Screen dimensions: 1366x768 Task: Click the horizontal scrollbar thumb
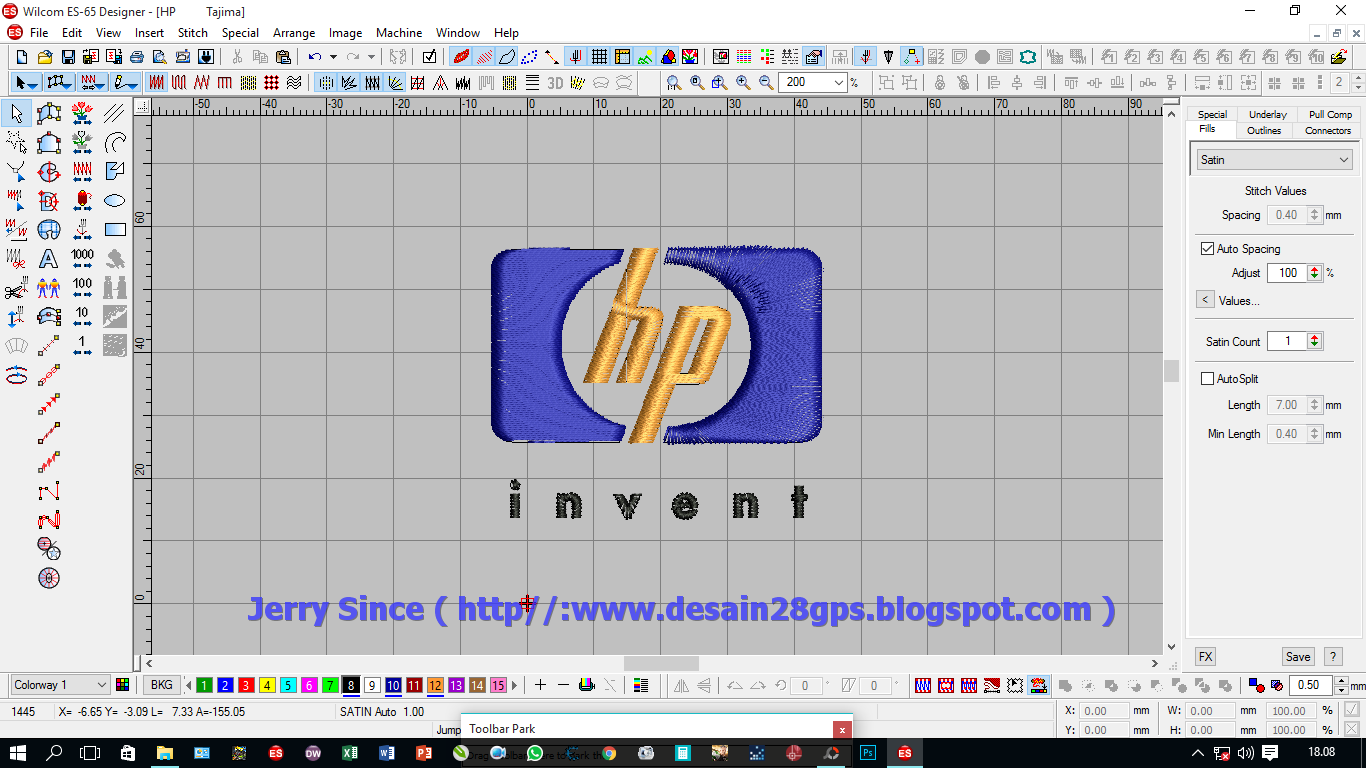pos(661,663)
